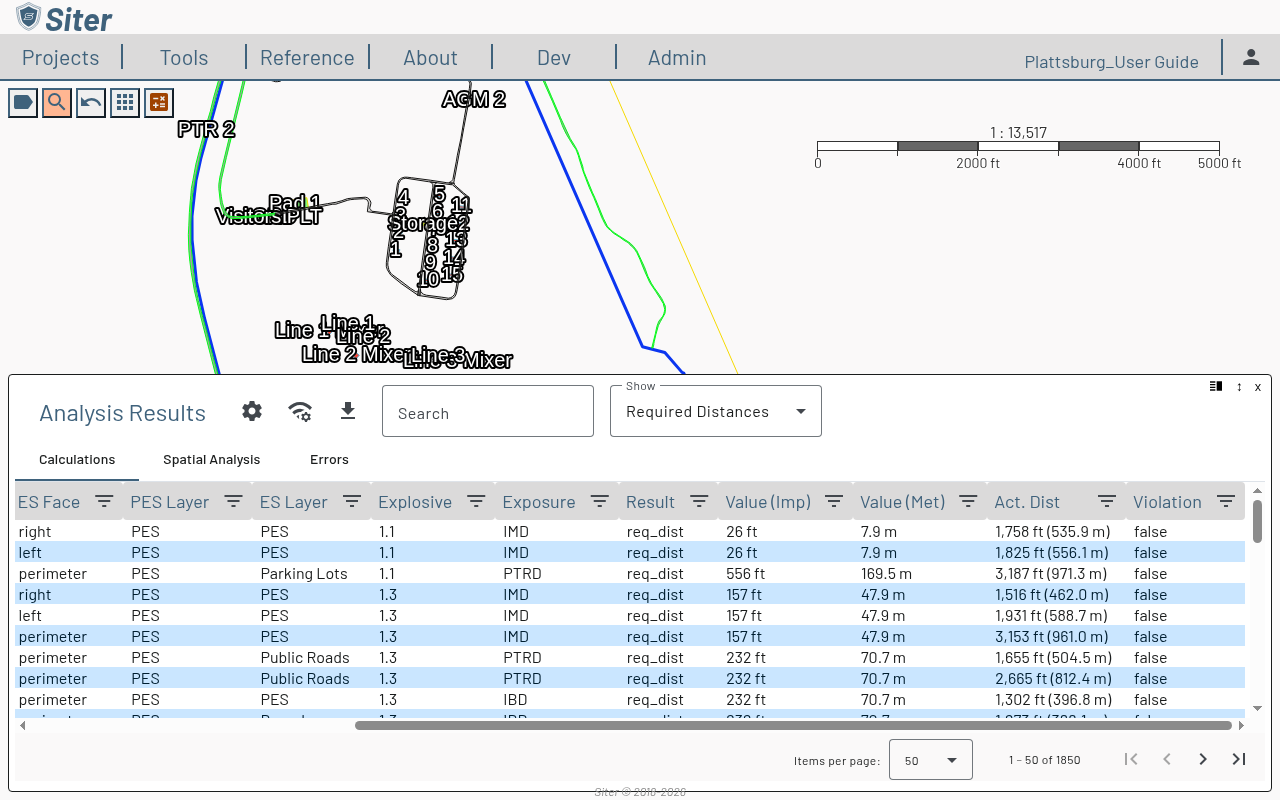Sort by the Exposure column header
Viewport: 1280px width, 800px height.
[539, 502]
